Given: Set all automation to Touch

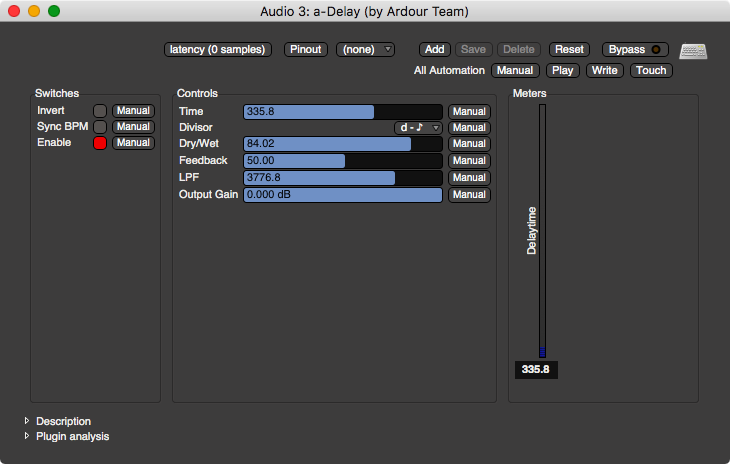Looking at the screenshot, I should tap(651, 71).
